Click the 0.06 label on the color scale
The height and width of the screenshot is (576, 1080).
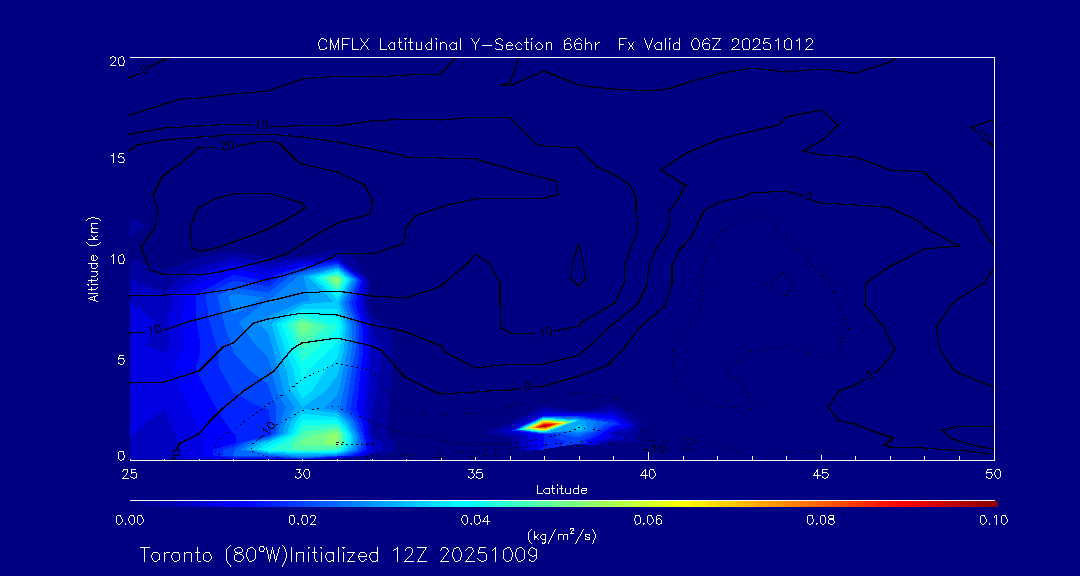[x=648, y=520]
